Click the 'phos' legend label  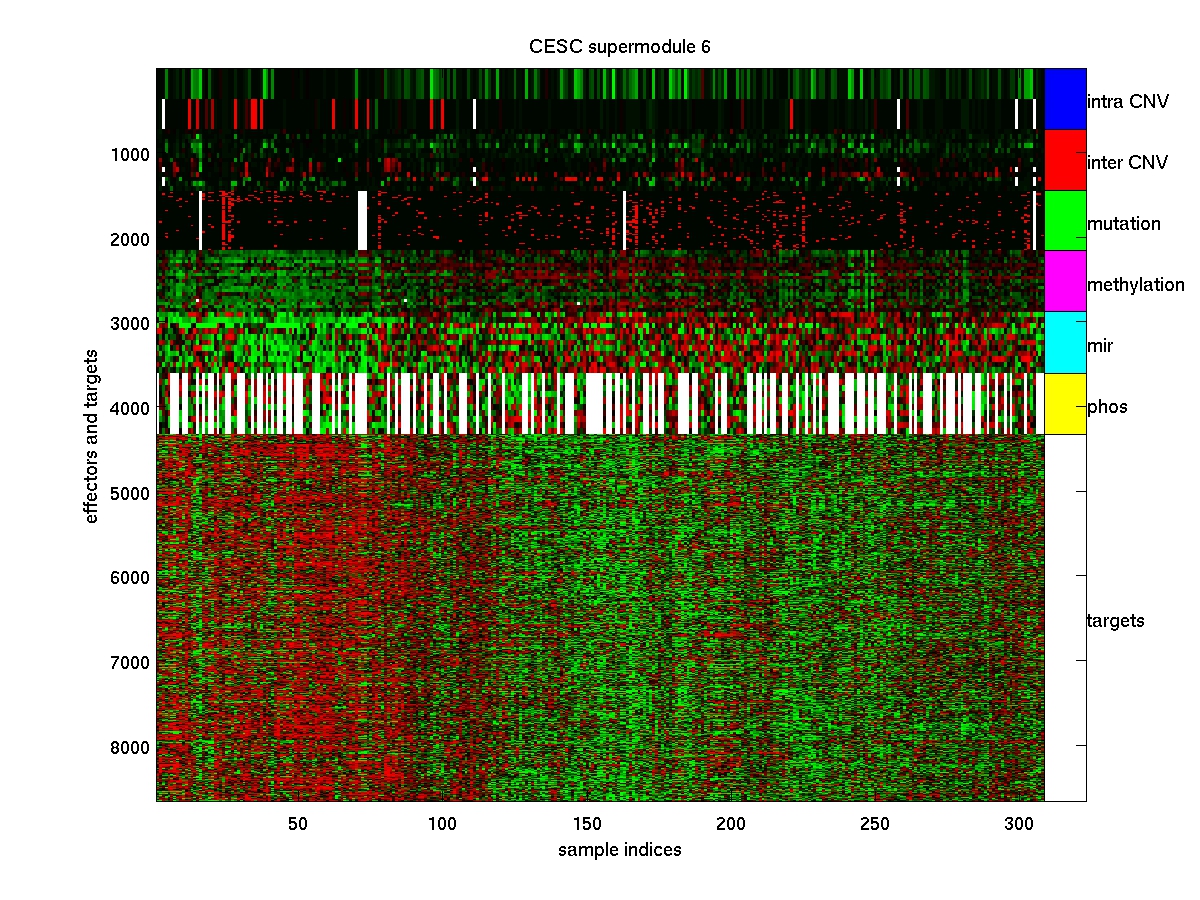pyautogui.click(x=1106, y=407)
